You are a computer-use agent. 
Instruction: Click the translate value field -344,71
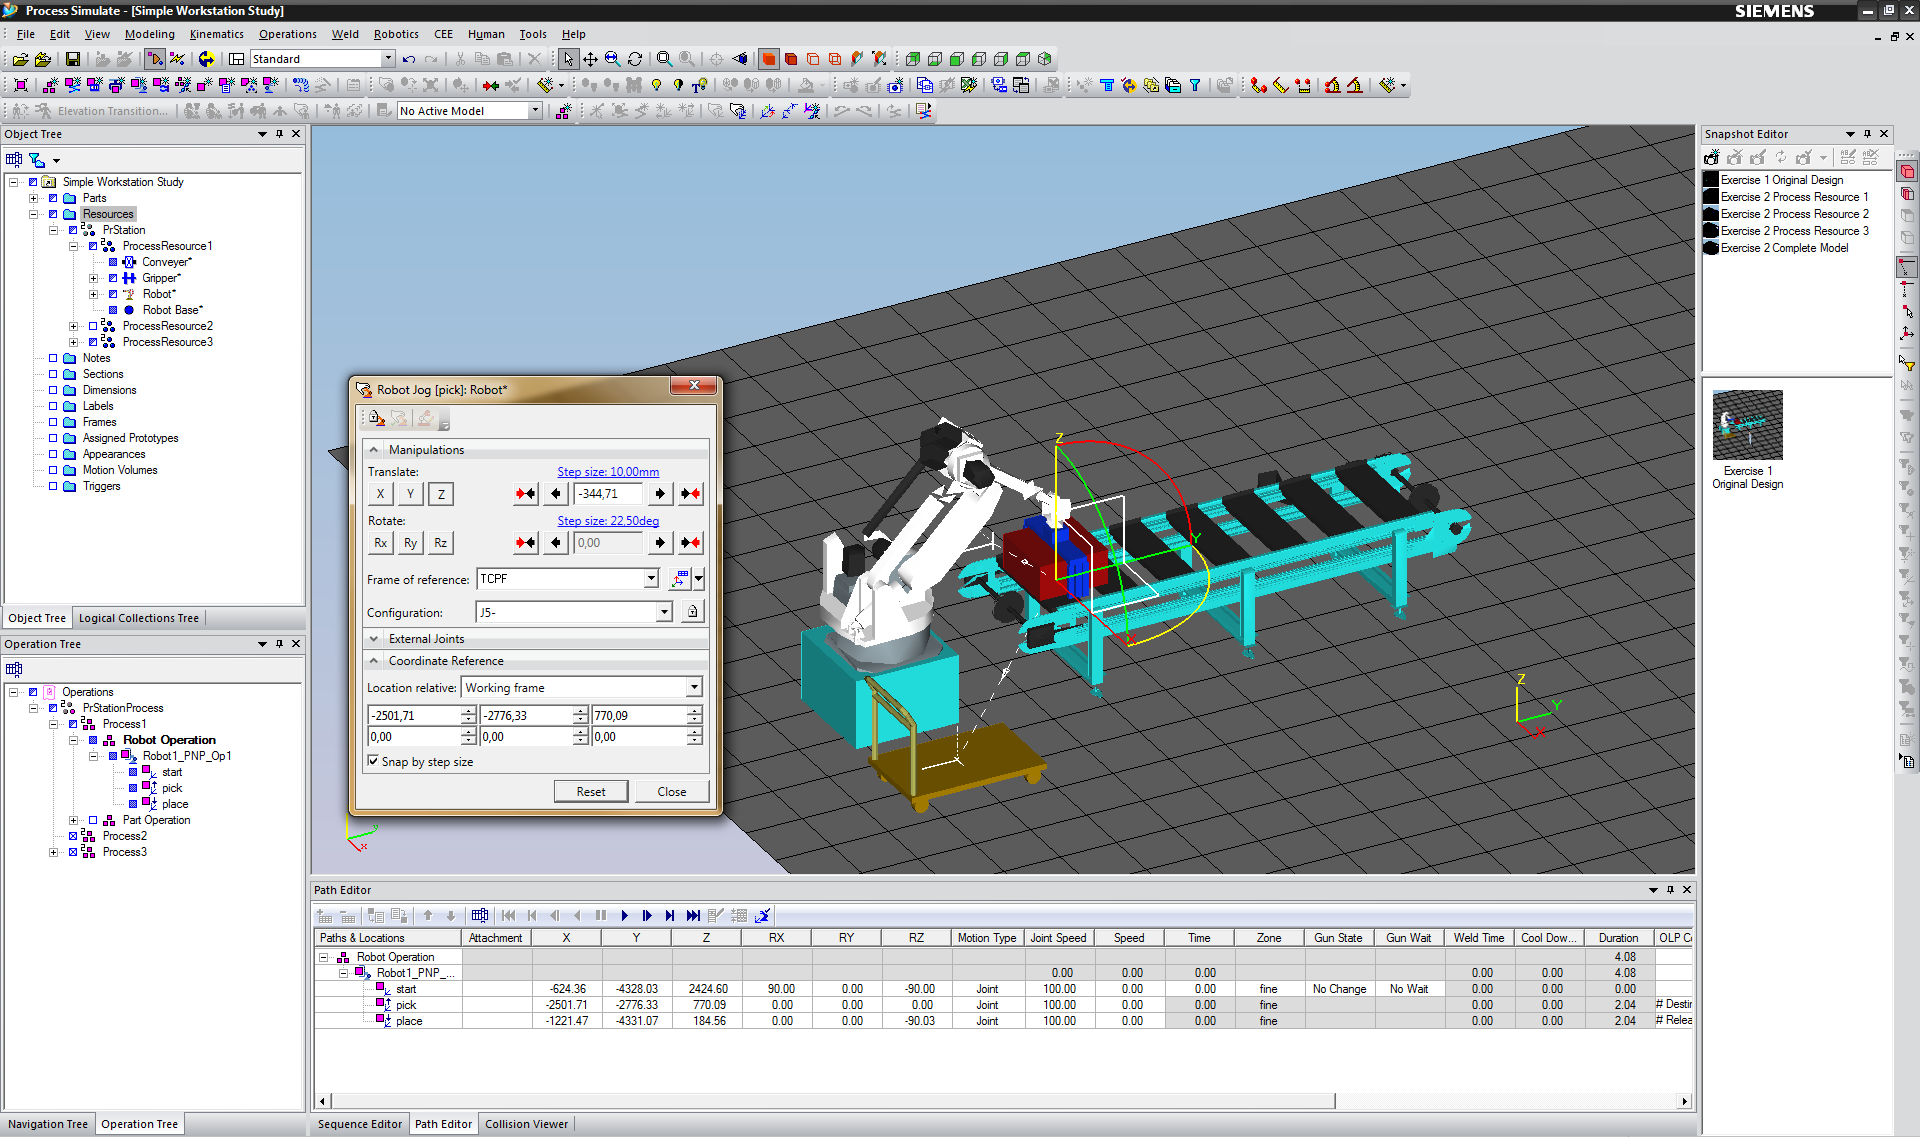(x=609, y=494)
